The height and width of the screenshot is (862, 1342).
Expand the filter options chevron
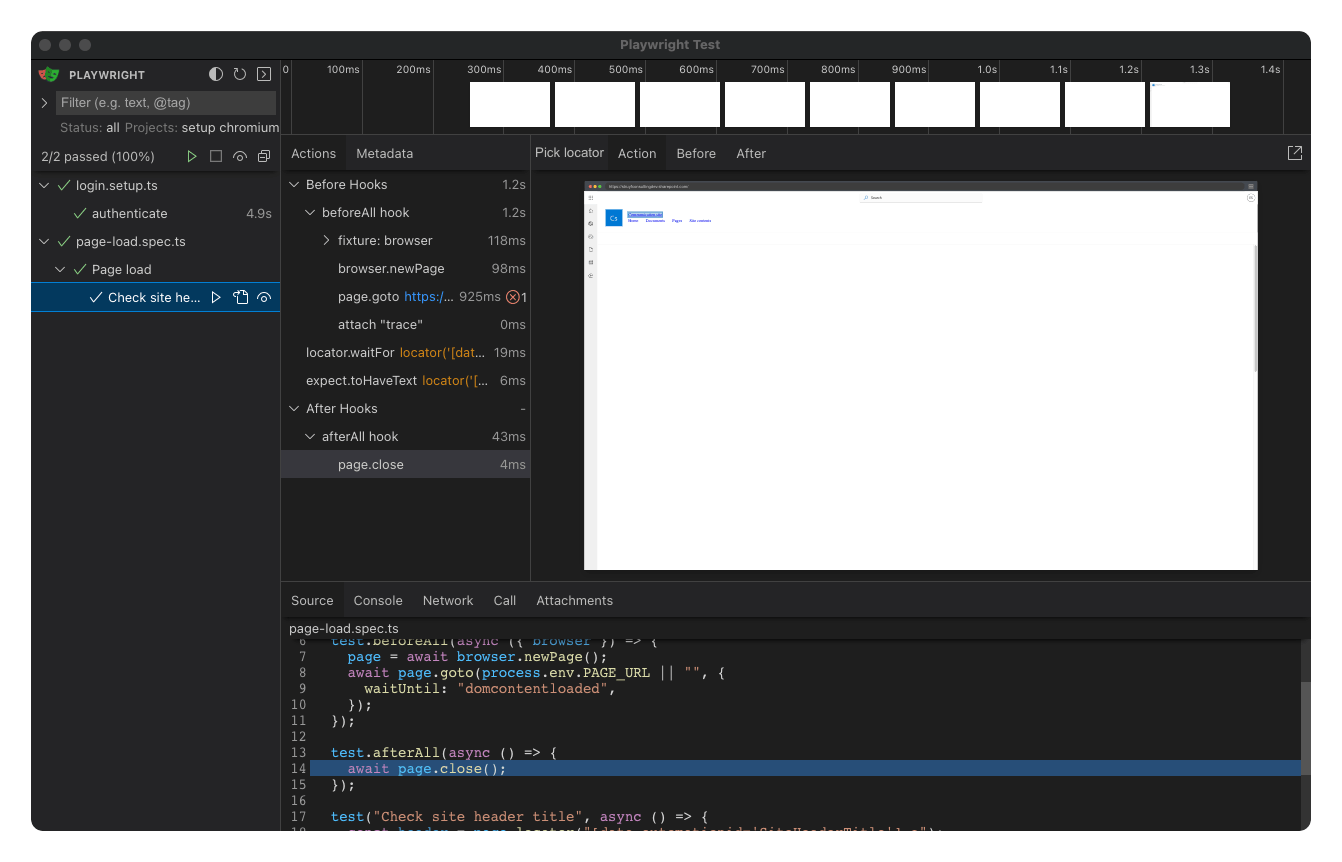[44, 103]
